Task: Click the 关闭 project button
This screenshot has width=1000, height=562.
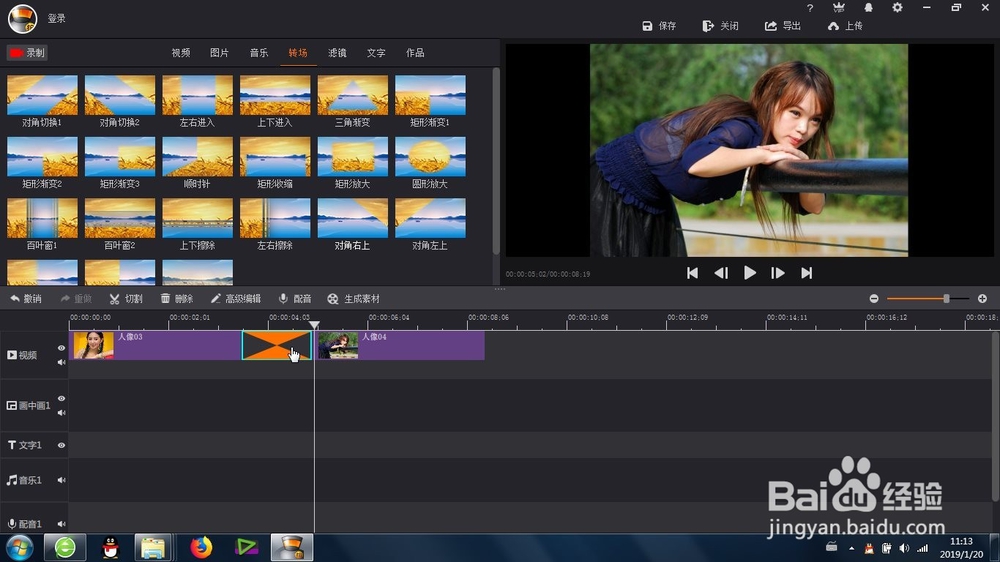Action: click(720, 26)
